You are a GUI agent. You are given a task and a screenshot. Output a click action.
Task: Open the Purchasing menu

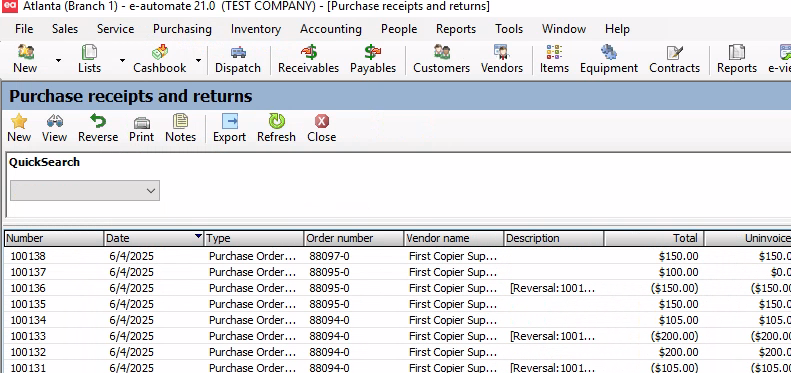pos(182,29)
